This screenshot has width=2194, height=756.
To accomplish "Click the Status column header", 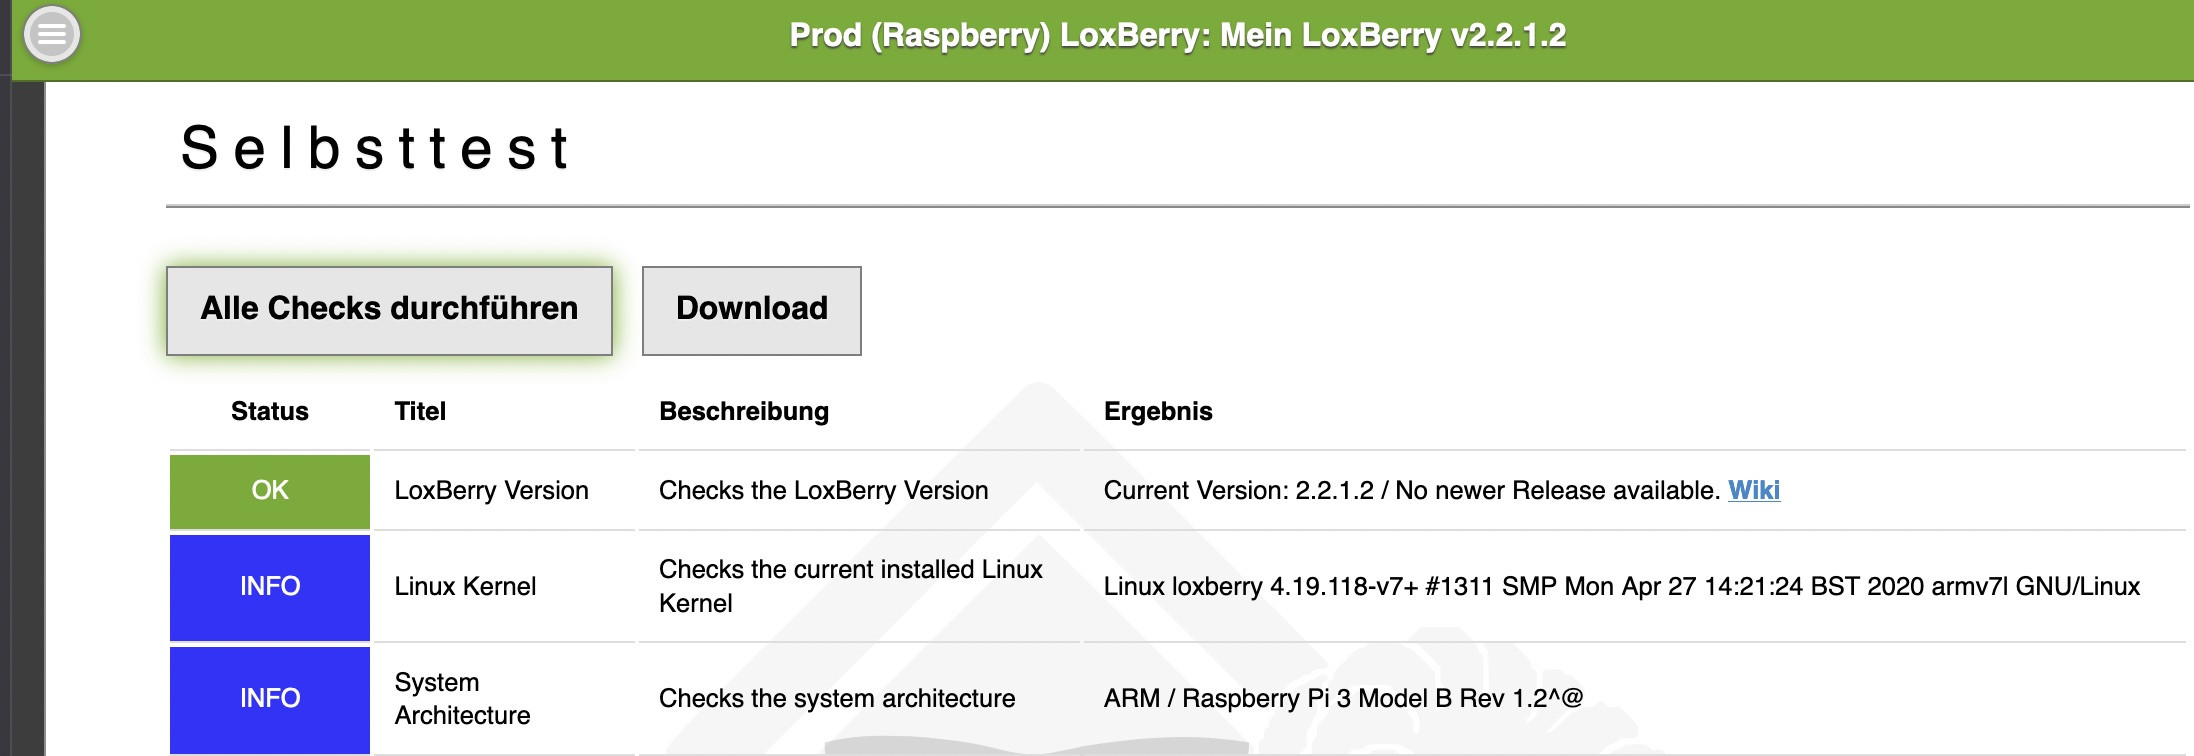I will click(x=270, y=411).
